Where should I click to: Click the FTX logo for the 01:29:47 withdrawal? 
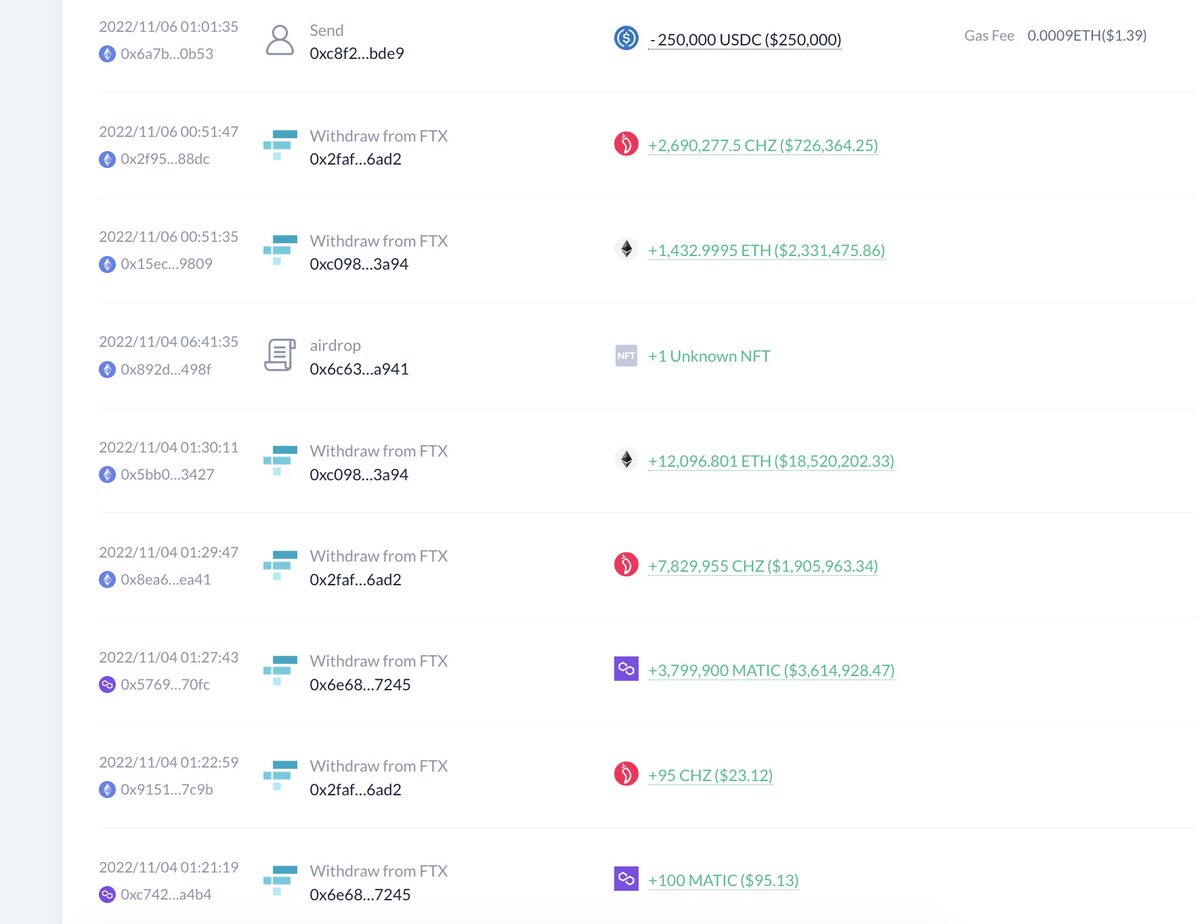point(280,566)
